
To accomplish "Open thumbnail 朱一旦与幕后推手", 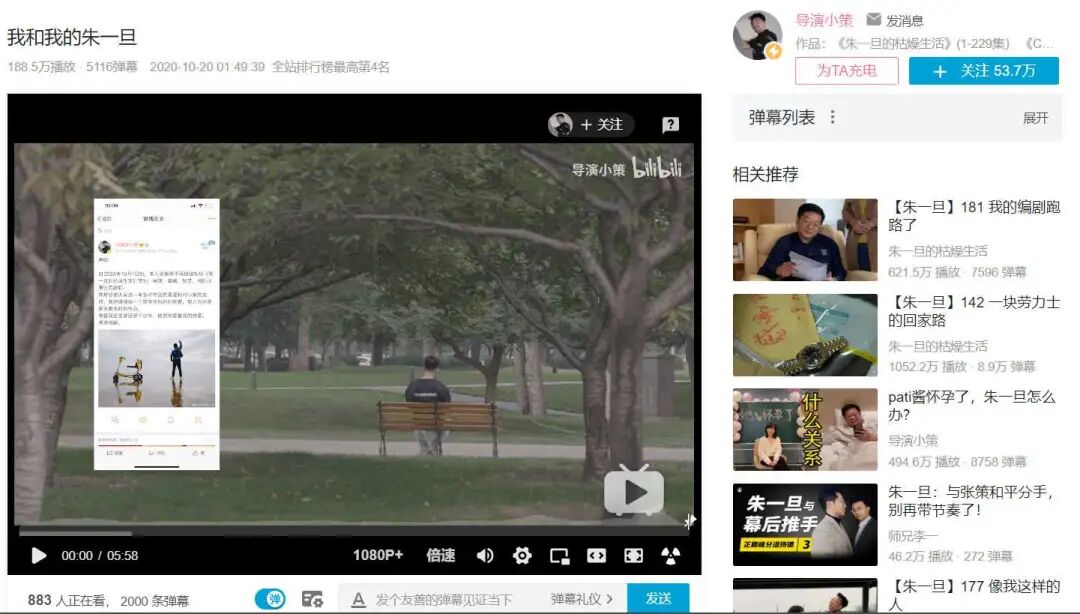I will 805,524.
